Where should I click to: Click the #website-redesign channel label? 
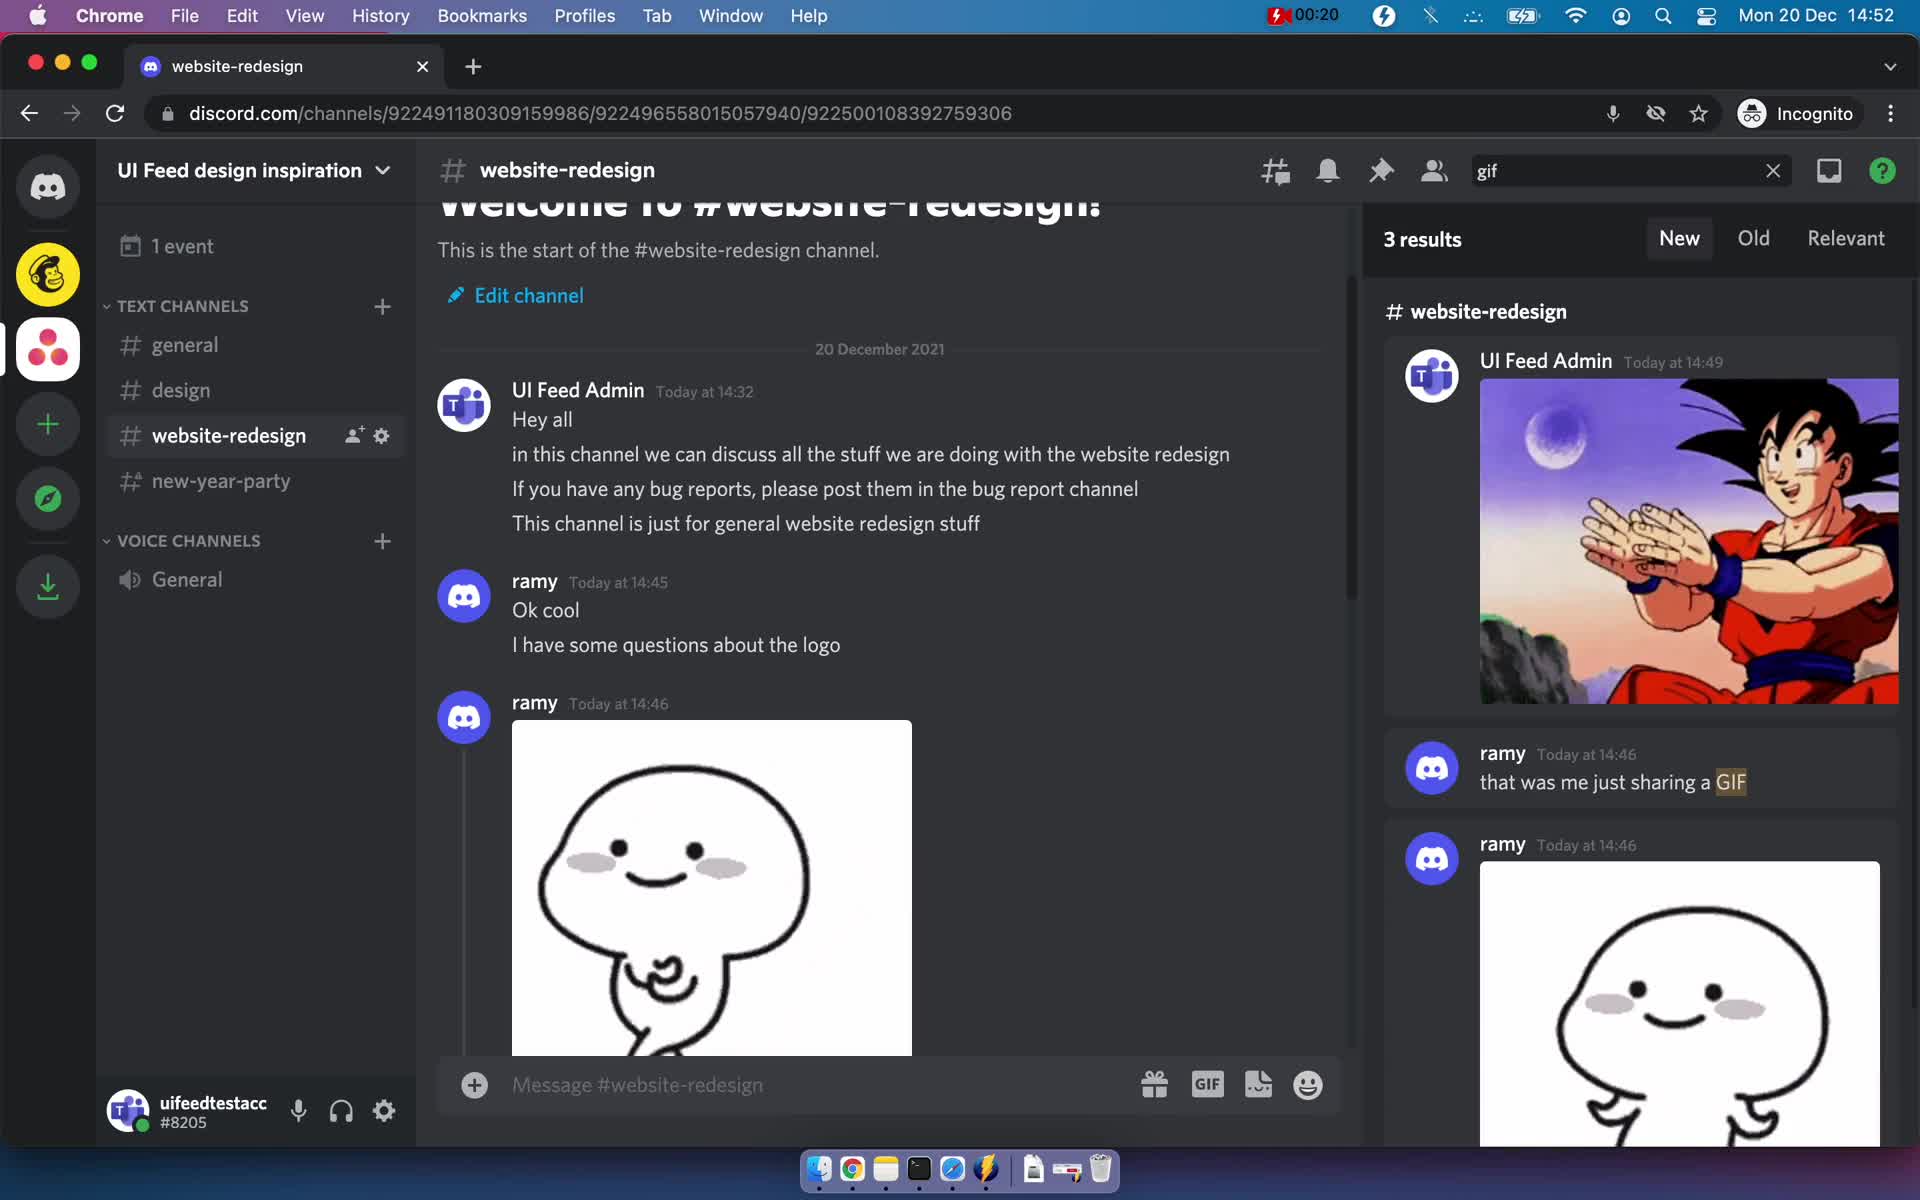[228, 434]
